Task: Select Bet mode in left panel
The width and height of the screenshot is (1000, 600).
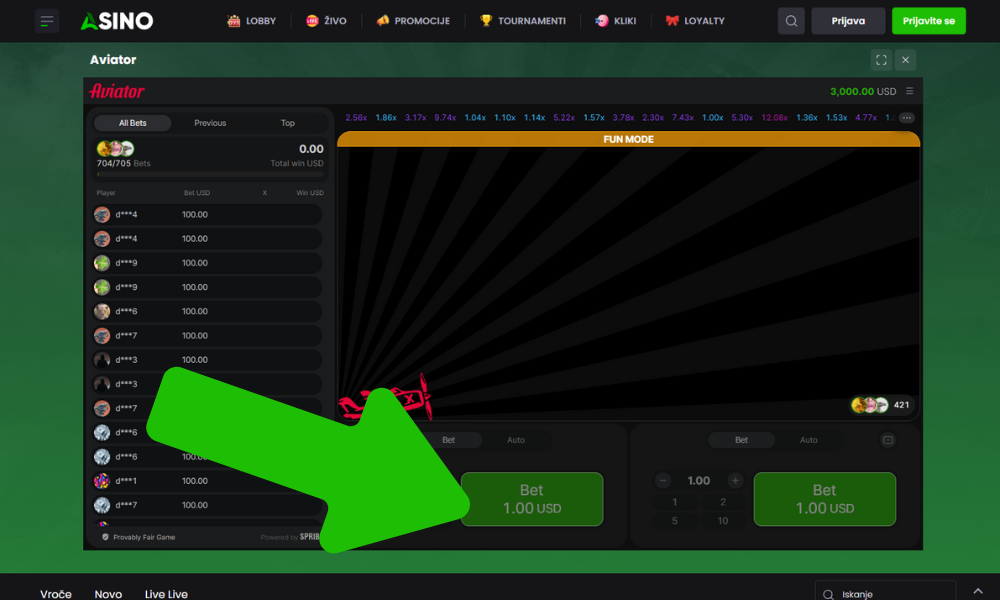Action: 449,440
